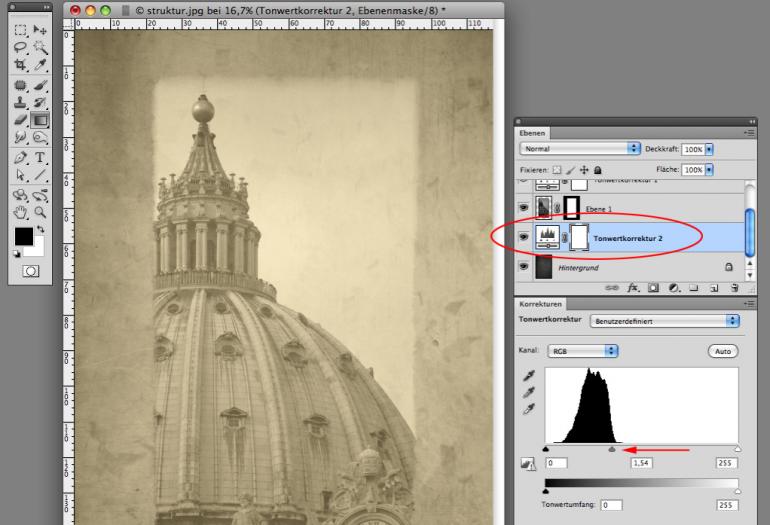Hide the Tonwertkorrektur 2 layer
770x525 pixels.
[x=523, y=237]
